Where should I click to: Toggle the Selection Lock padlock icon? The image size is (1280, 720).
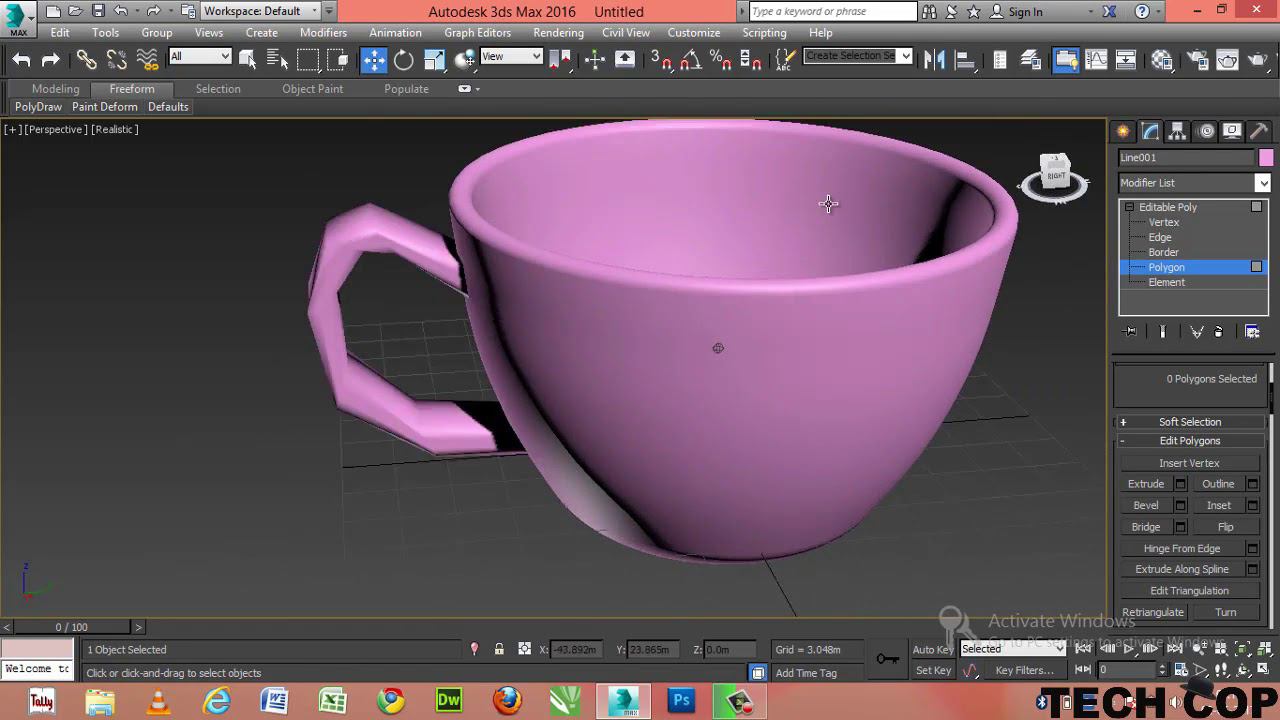pyautogui.click(x=499, y=649)
